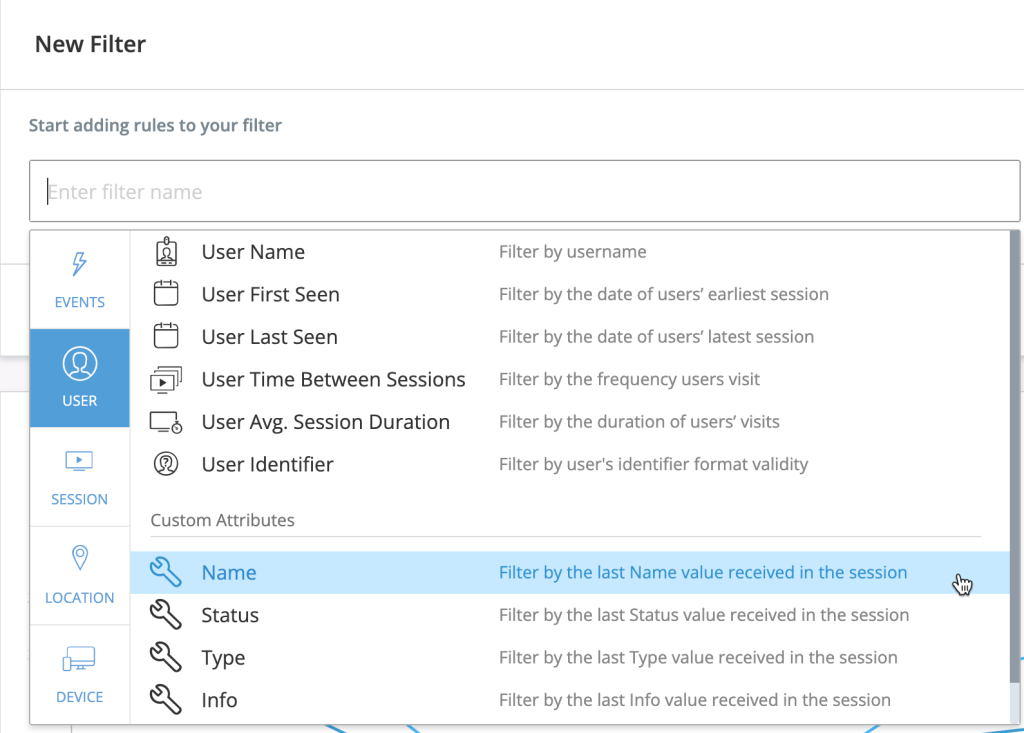This screenshot has width=1024, height=733.
Task: Click the wrench icon beside Status
Action: [x=166, y=615]
